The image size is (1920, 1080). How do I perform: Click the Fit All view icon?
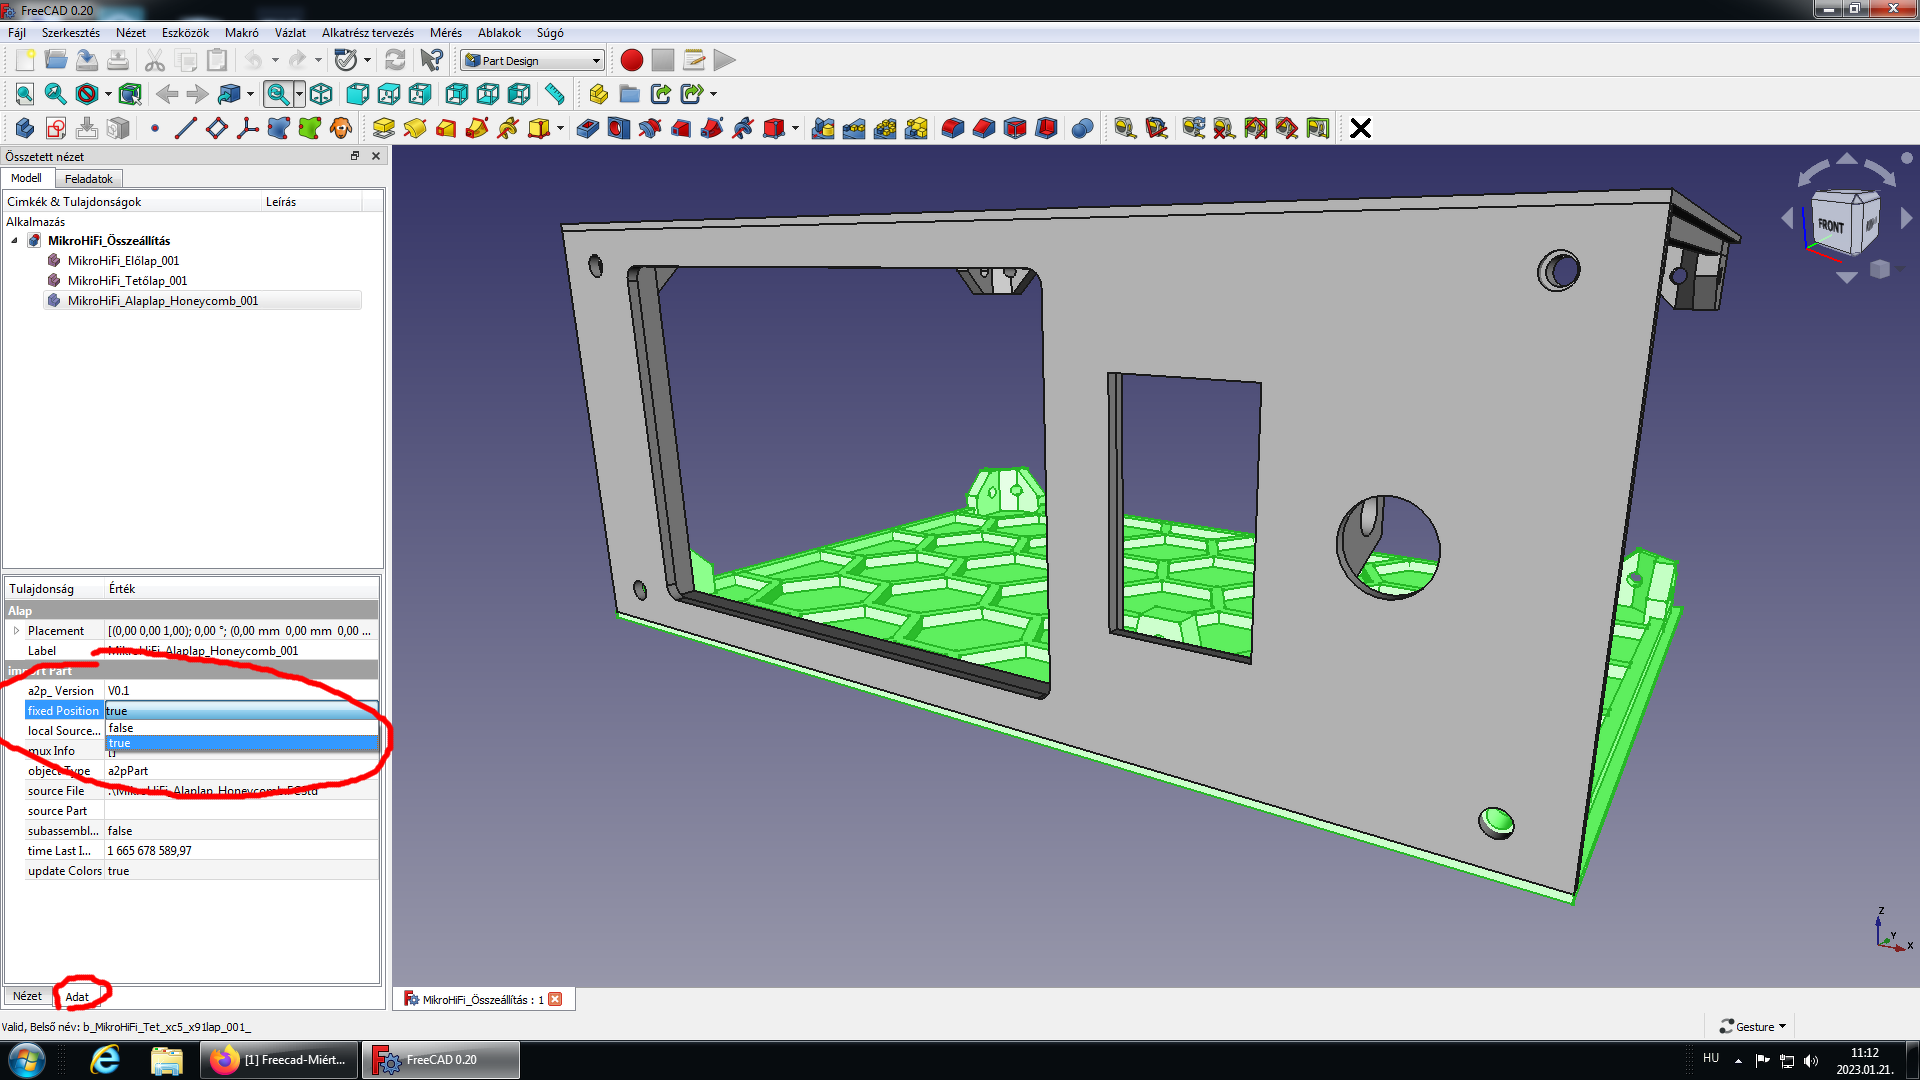click(25, 94)
